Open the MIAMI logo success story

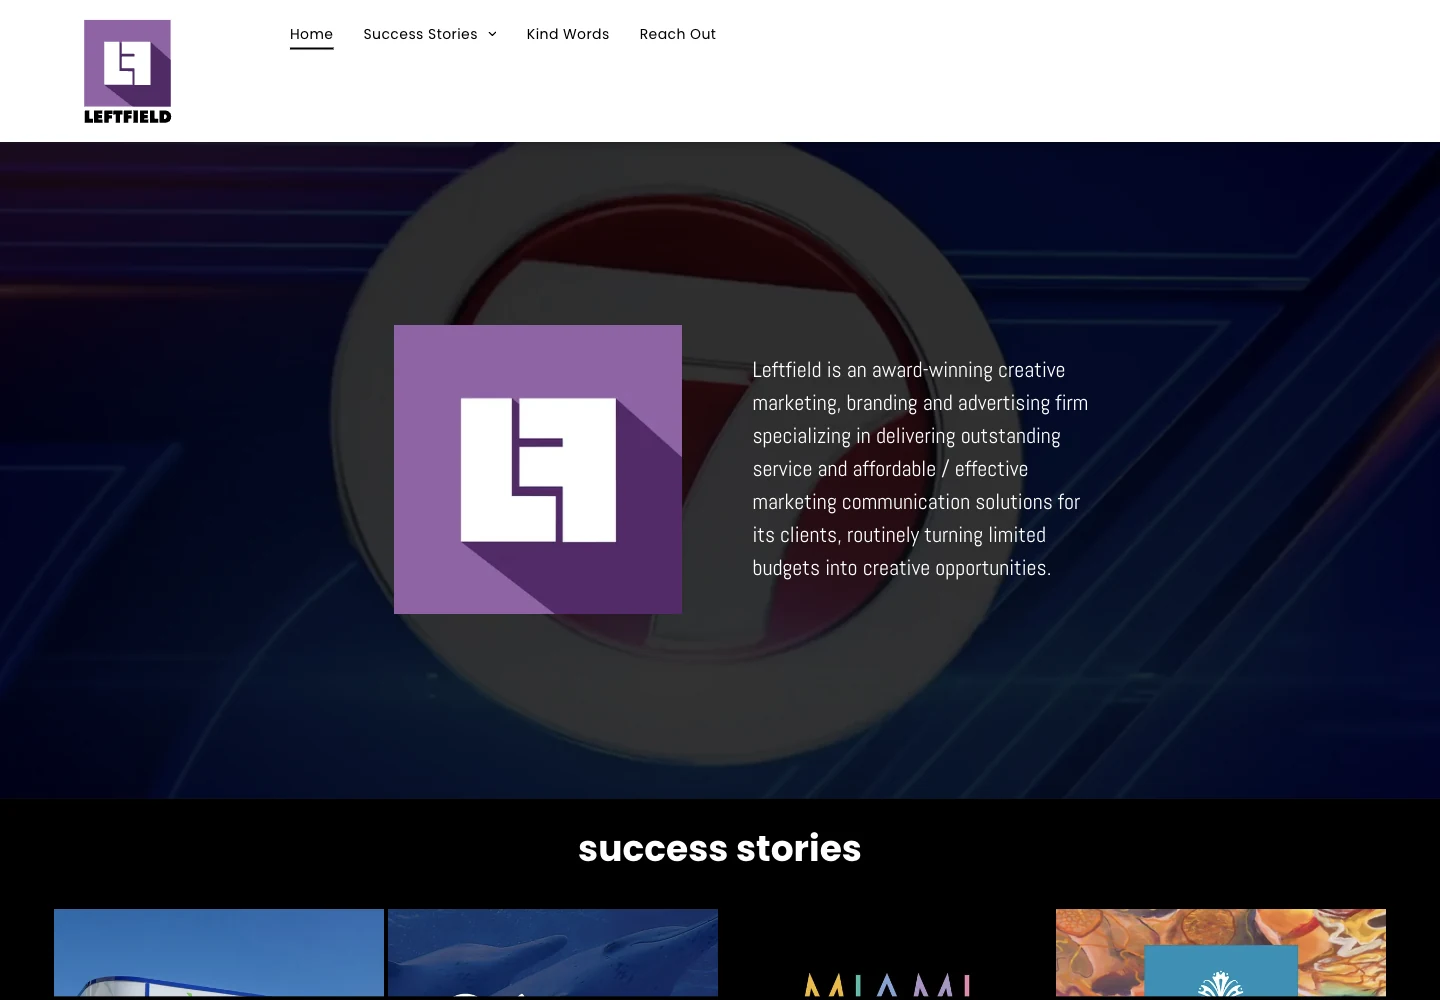pyautogui.click(x=887, y=953)
